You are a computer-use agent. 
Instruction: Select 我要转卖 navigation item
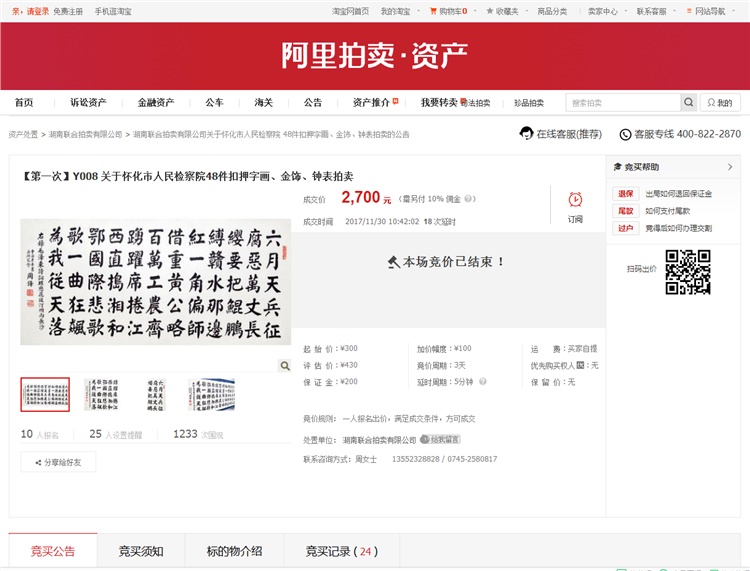[439, 102]
